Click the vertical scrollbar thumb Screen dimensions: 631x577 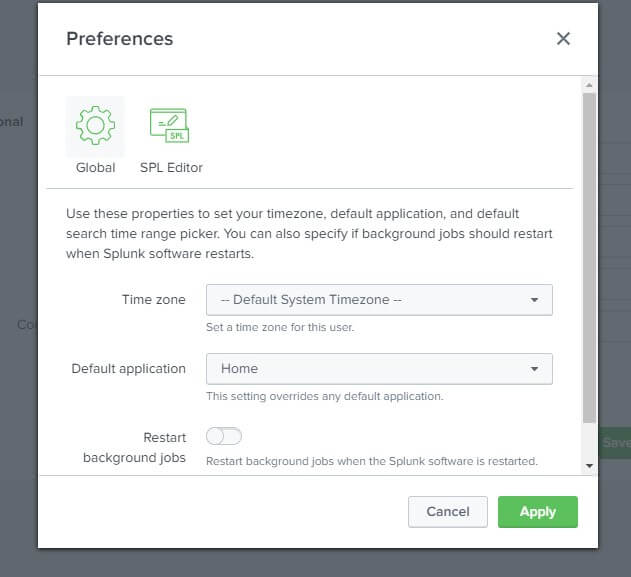click(589, 258)
